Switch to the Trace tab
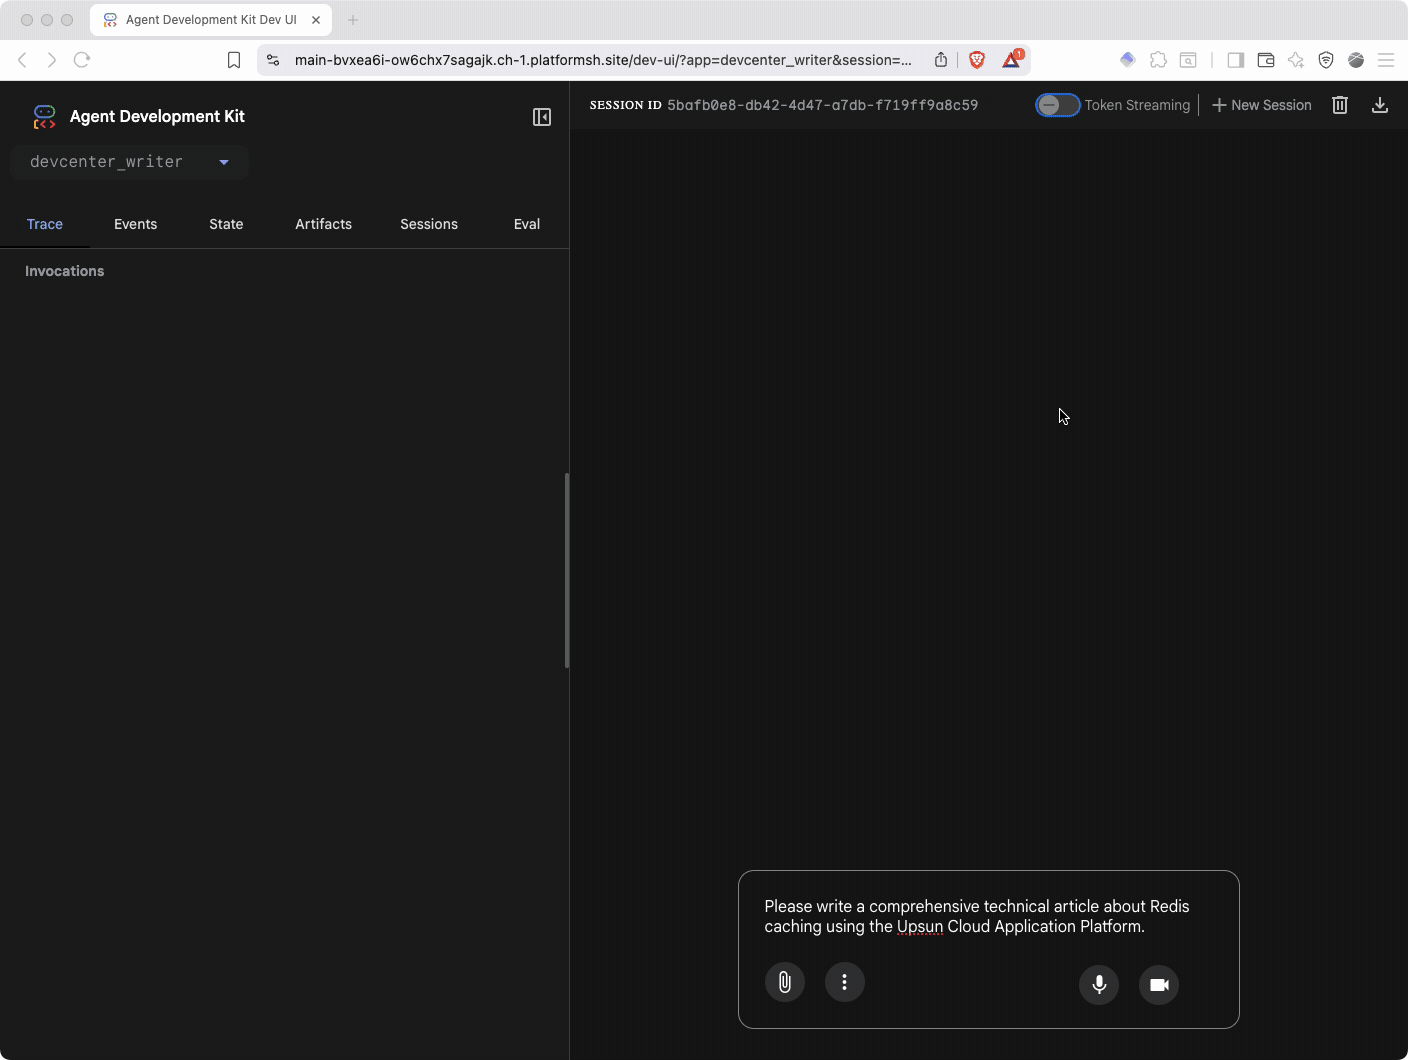The width and height of the screenshot is (1408, 1060). (x=45, y=224)
